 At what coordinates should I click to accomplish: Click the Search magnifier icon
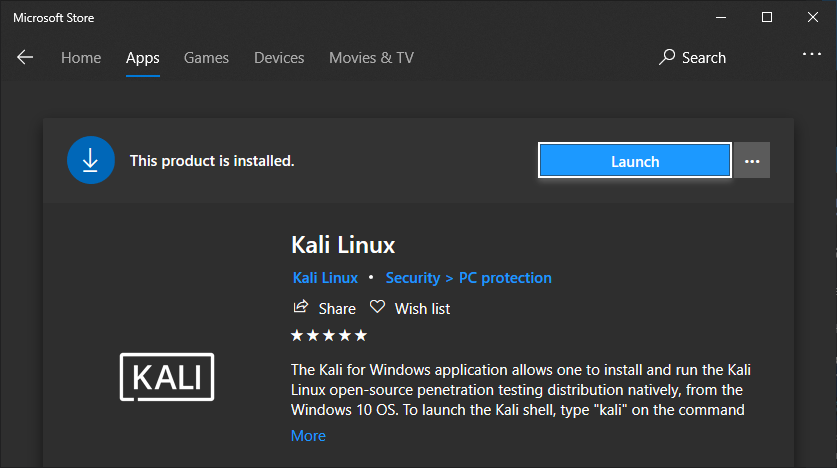[667, 57]
